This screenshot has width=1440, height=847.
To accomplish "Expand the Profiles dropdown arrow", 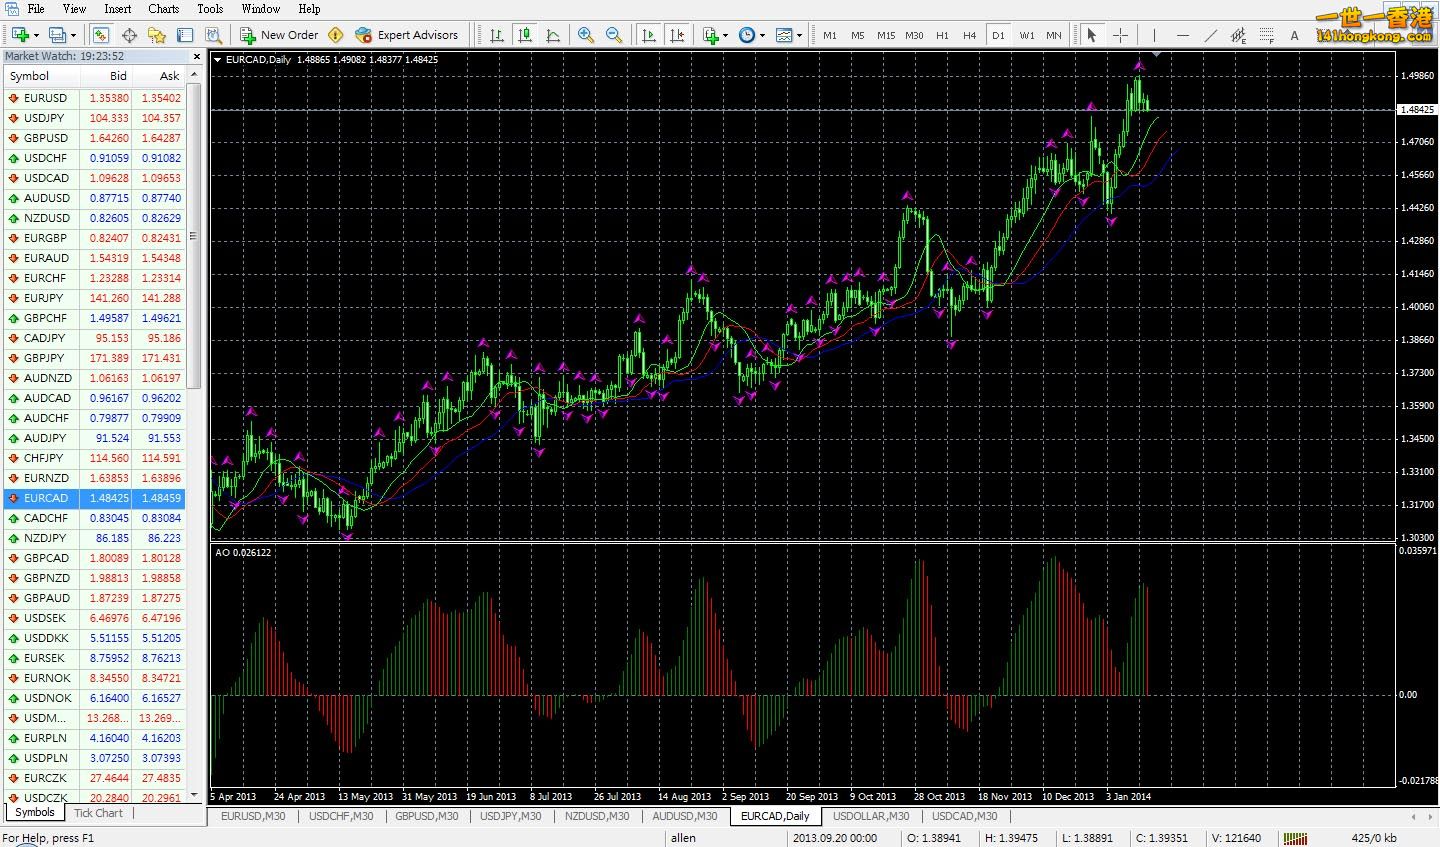I will pos(73,35).
